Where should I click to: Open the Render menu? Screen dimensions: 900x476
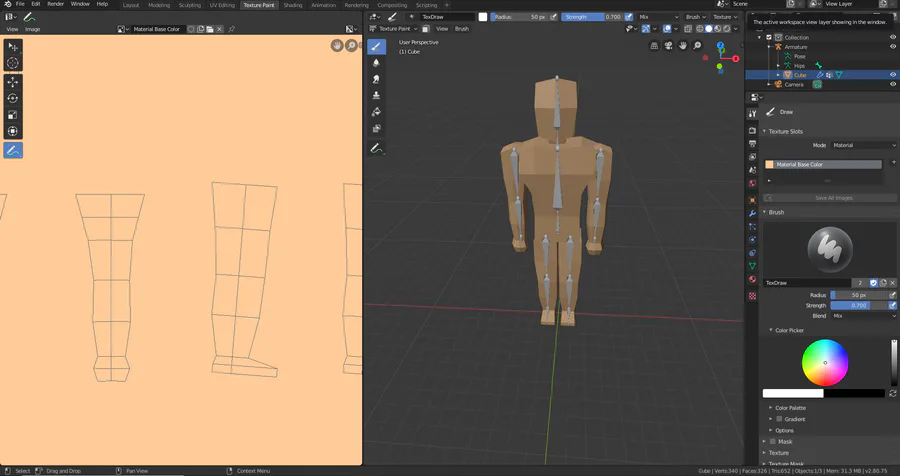click(56, 4)
